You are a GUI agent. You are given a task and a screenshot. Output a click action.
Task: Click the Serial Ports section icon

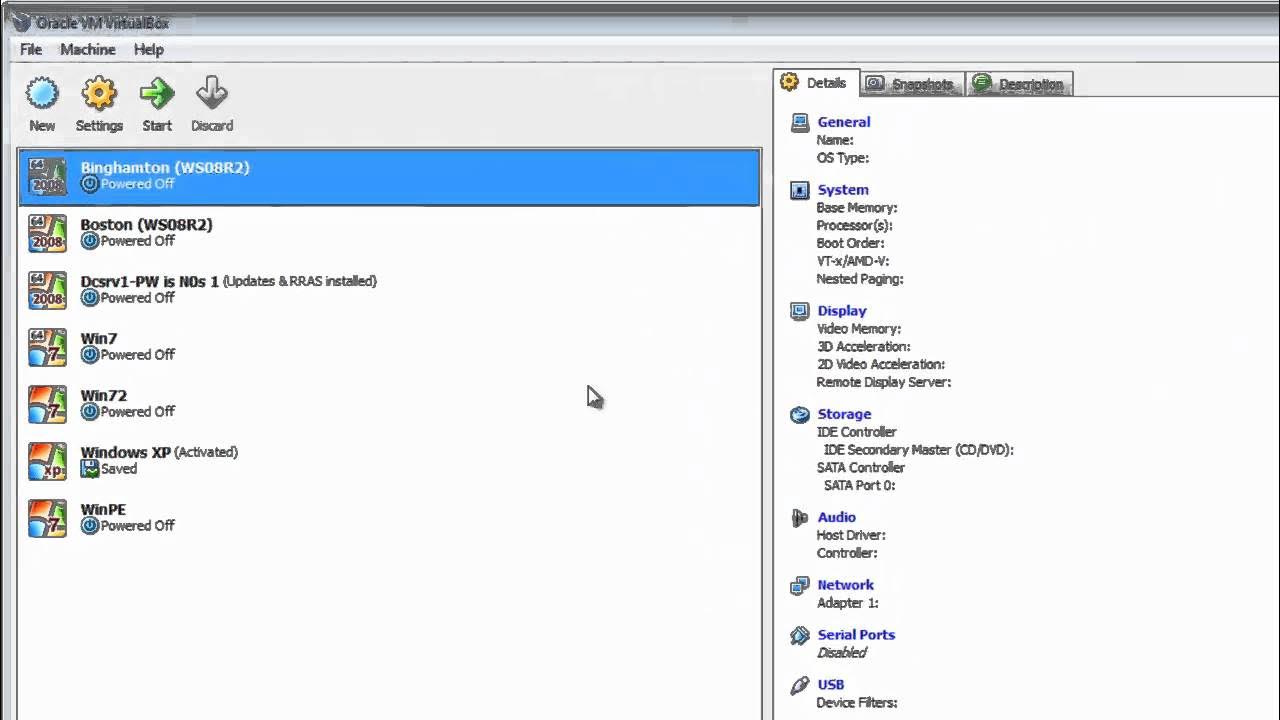(x=799, y=635)
